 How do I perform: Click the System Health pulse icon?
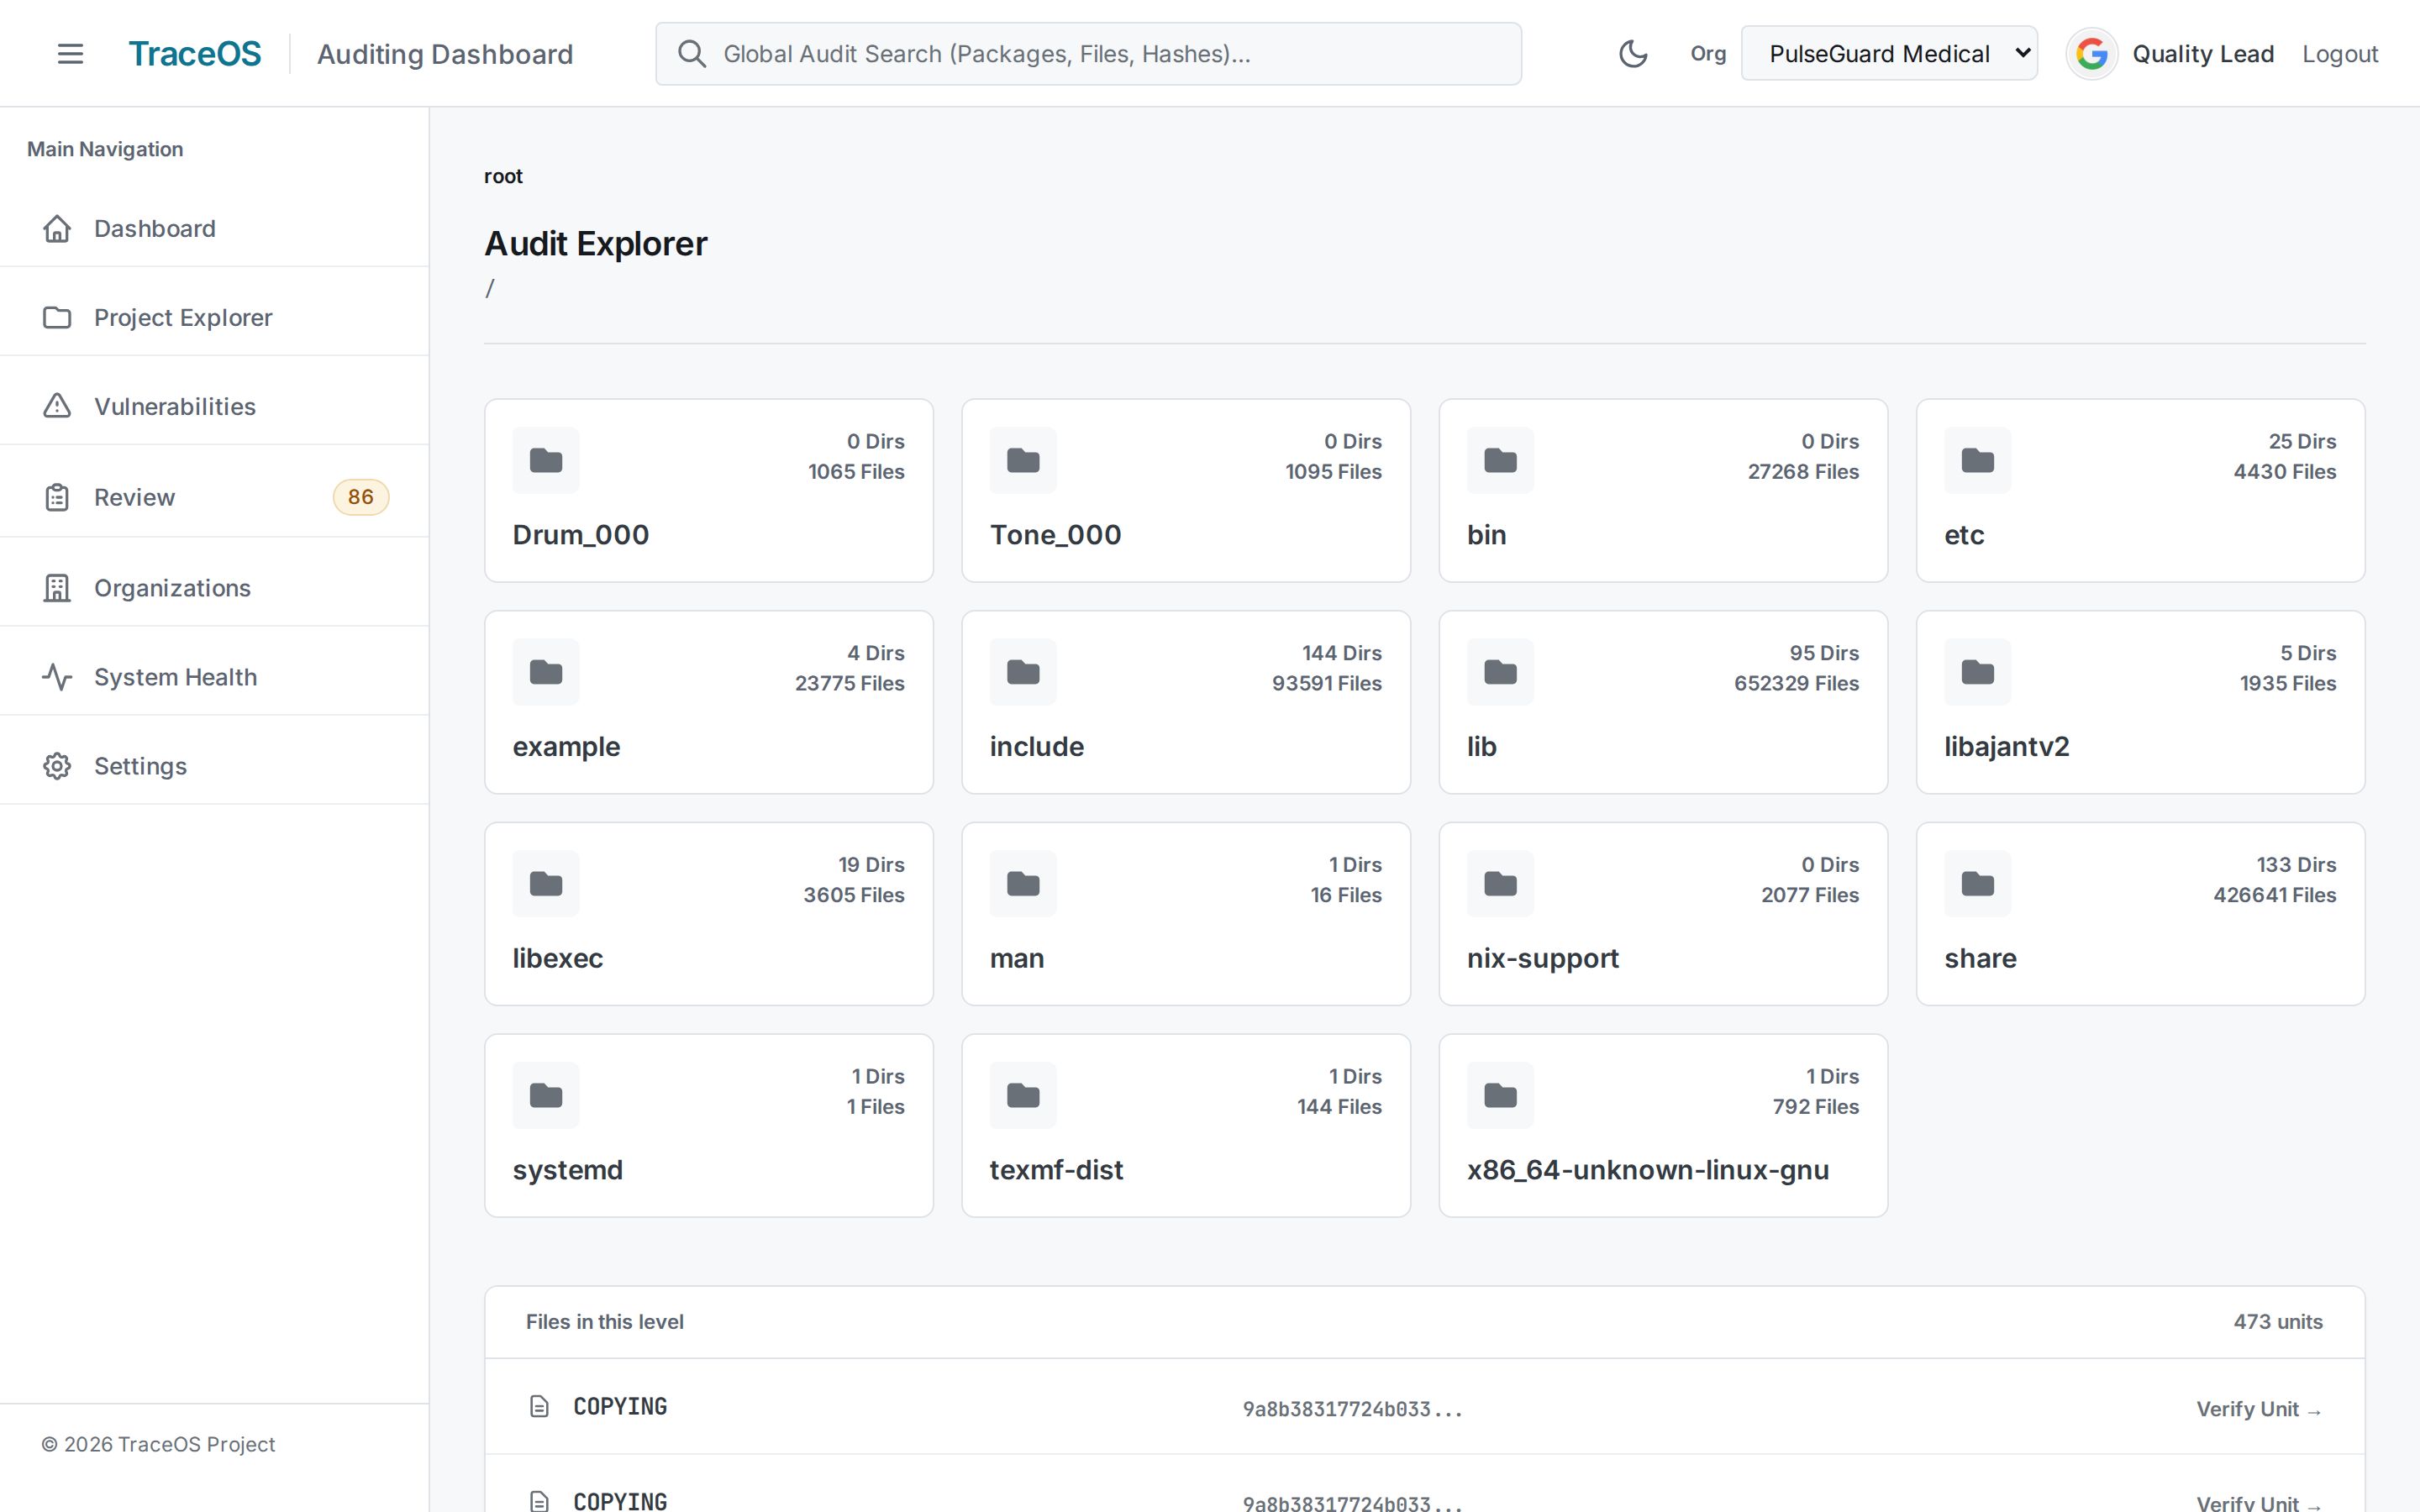coord(57,677)
